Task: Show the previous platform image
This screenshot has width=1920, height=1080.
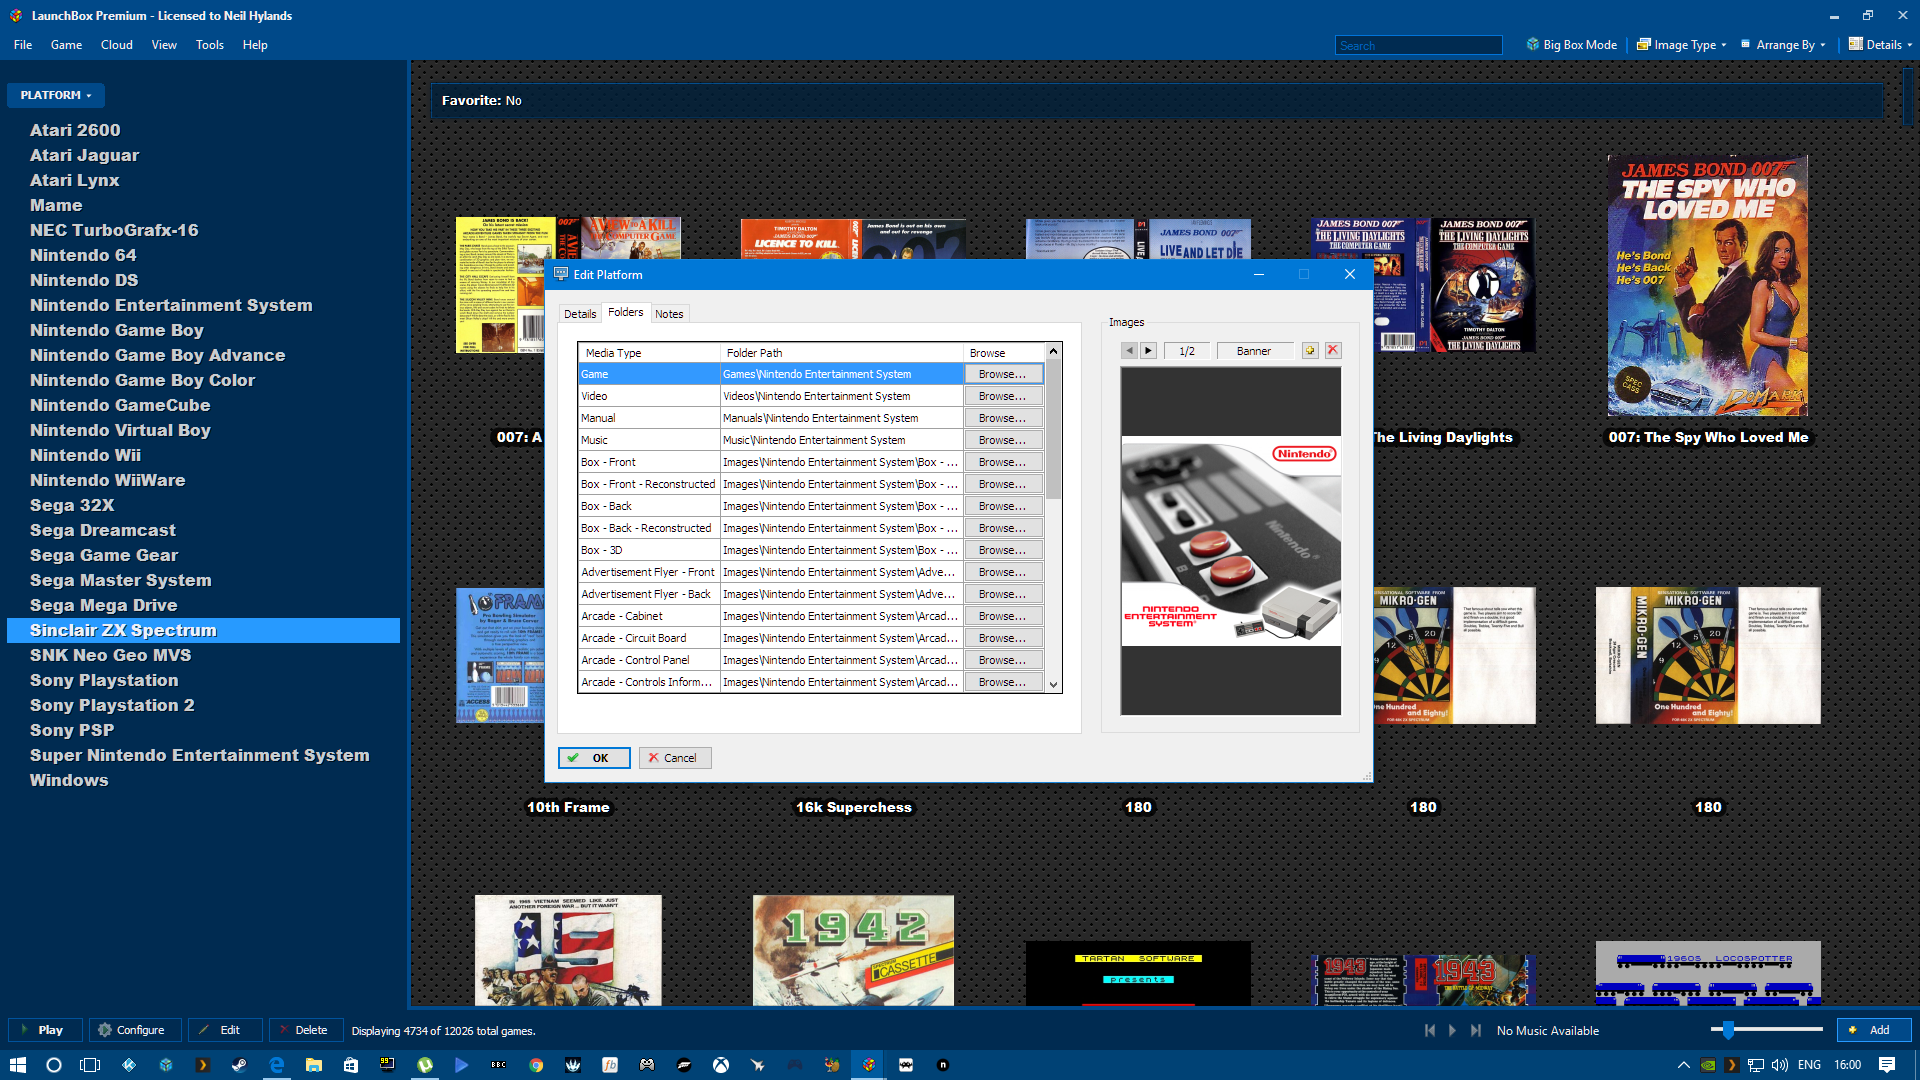Action: click(1129, 351)
